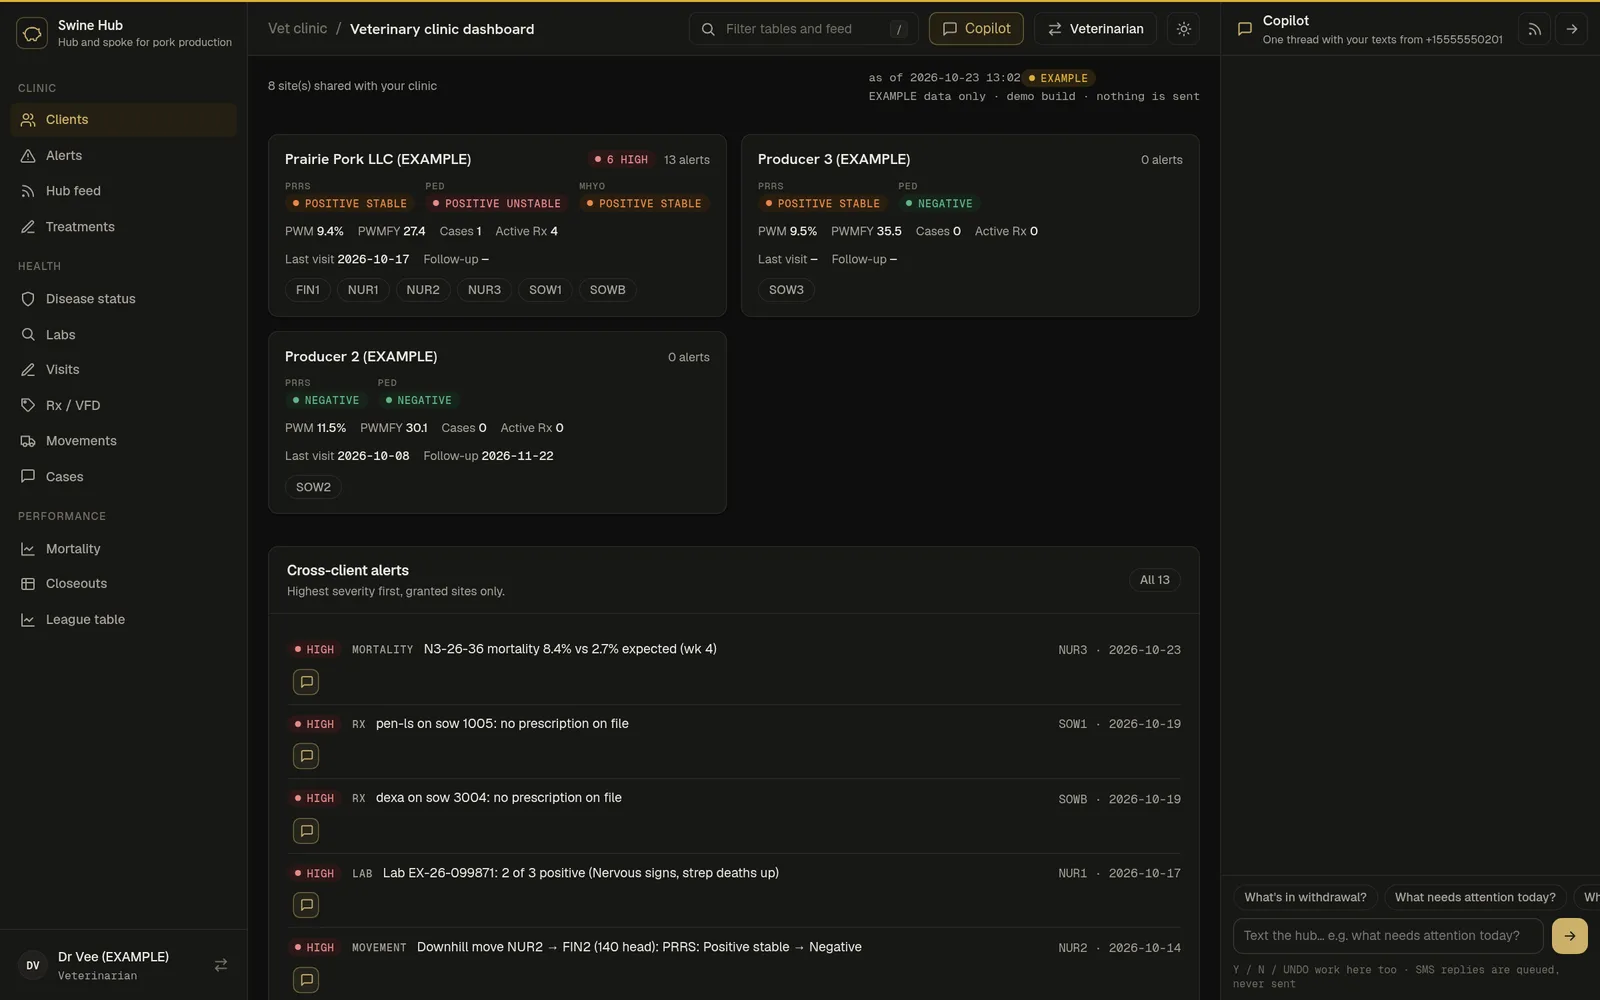The width and height of the screenshot is (1600, 1000).
Task: Open Alerts in sidebar
Action: coord(124,155)
